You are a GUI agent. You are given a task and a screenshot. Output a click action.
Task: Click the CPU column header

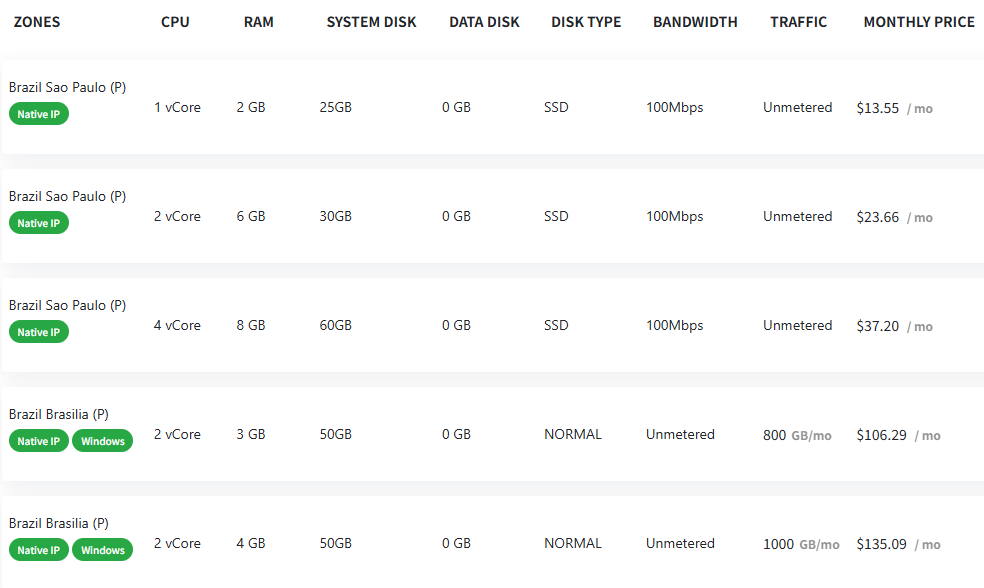coord(175,22)
